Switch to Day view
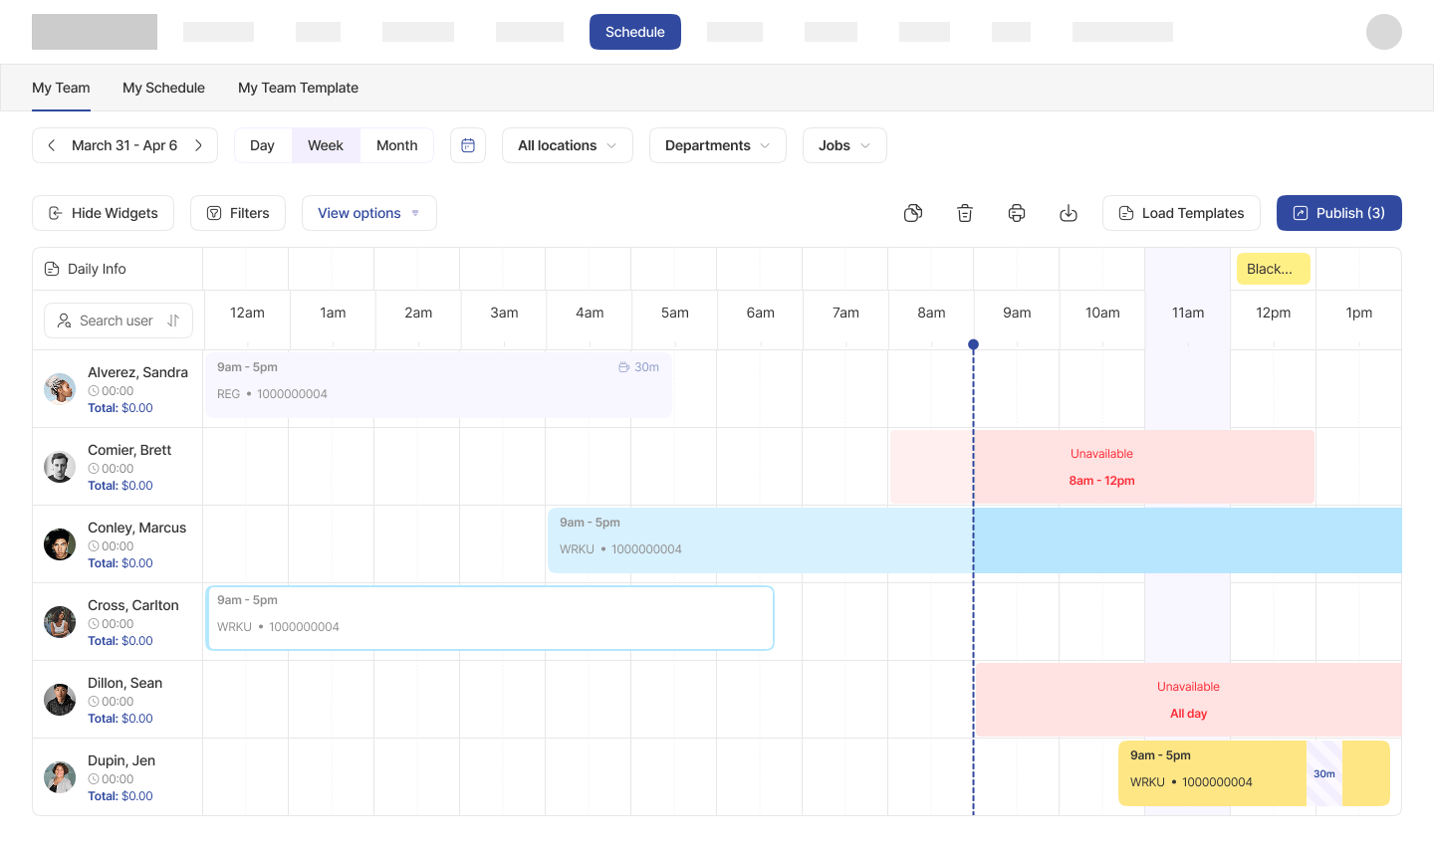The height and width of the screenshot is (853, 1434). [x=262, y=144]
